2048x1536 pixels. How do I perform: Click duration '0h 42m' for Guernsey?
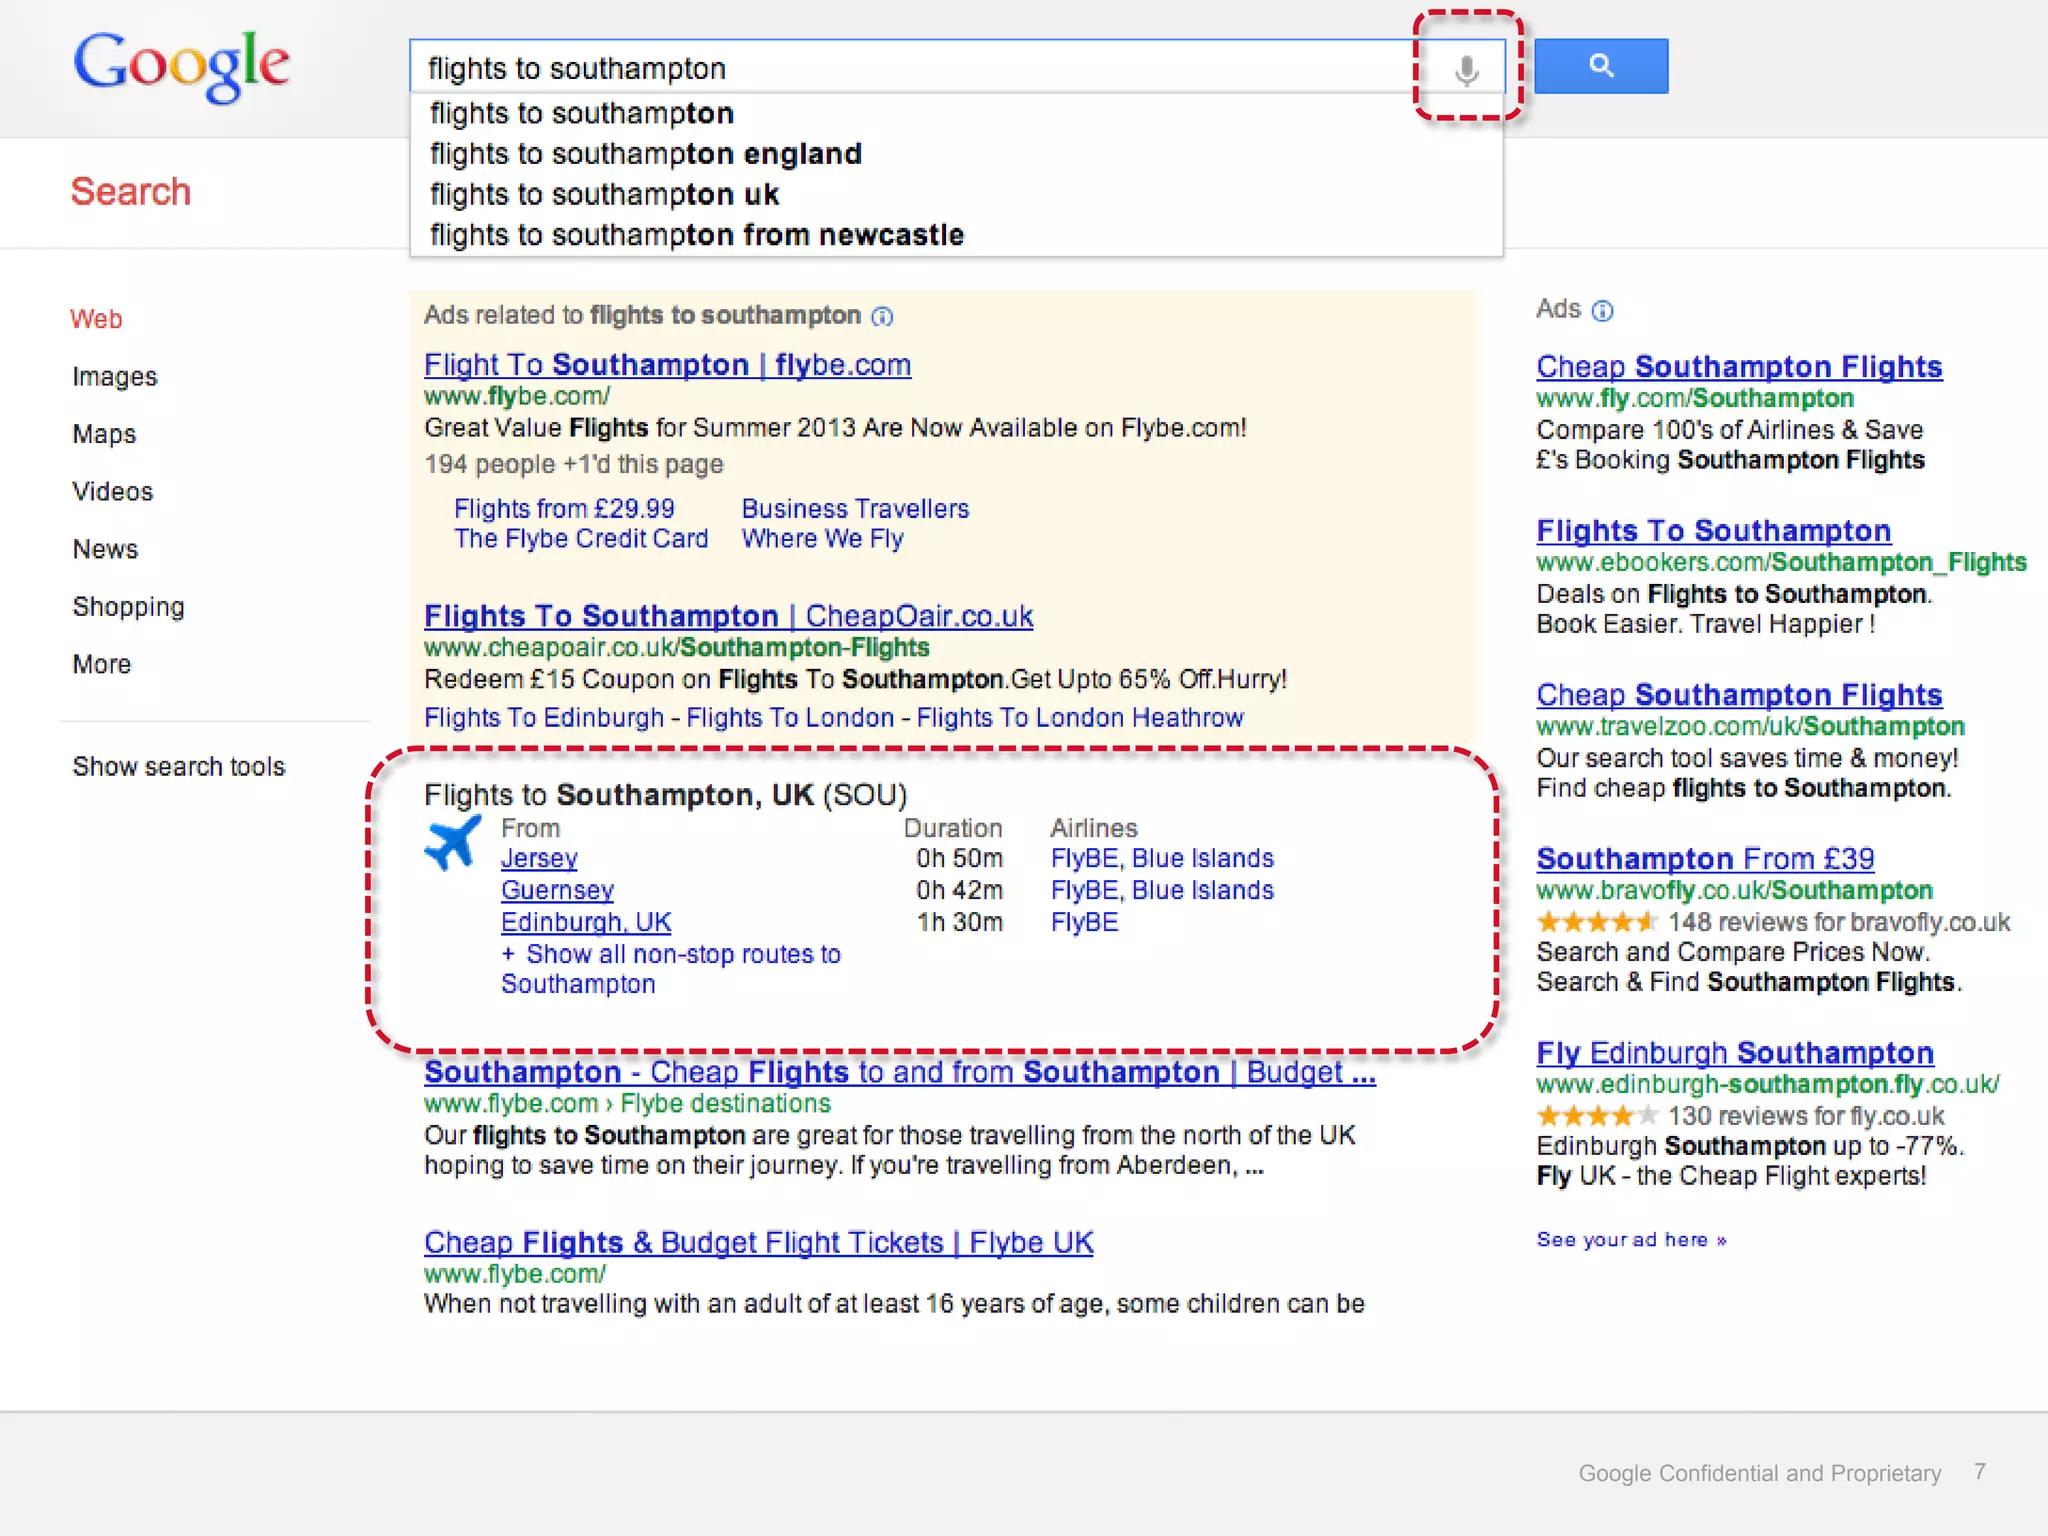[959, 891]
